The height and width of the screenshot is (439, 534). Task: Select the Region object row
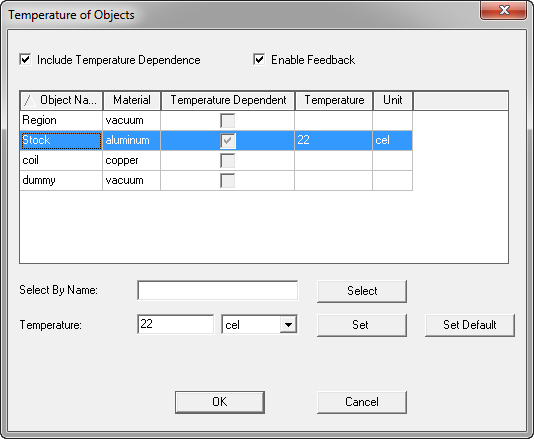(x=216, y=121)
